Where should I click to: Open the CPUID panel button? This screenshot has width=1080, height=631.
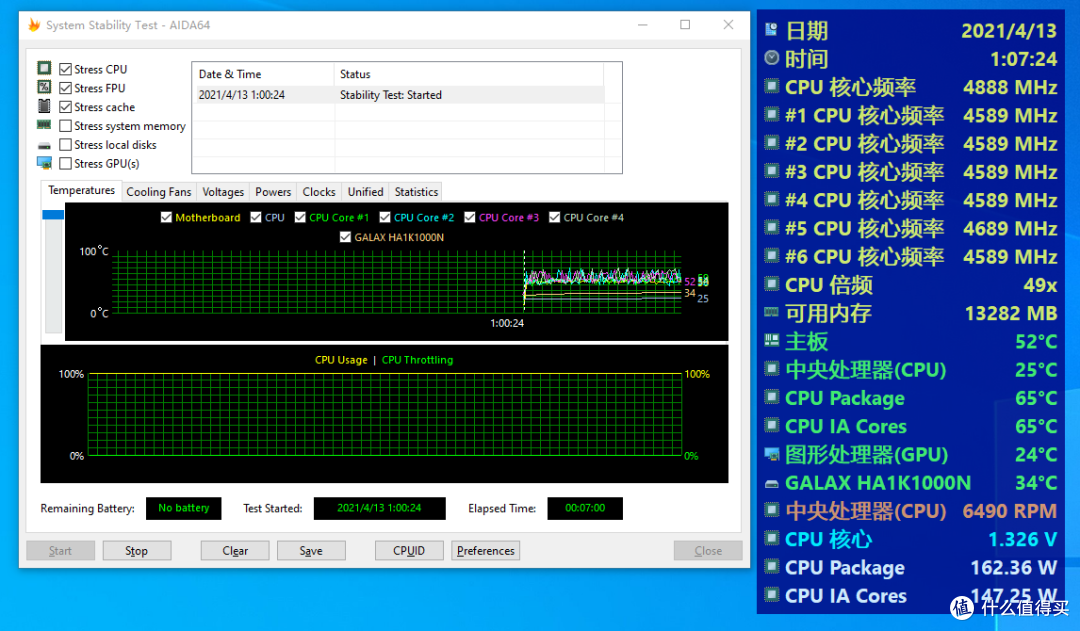(x=409, y=550)
